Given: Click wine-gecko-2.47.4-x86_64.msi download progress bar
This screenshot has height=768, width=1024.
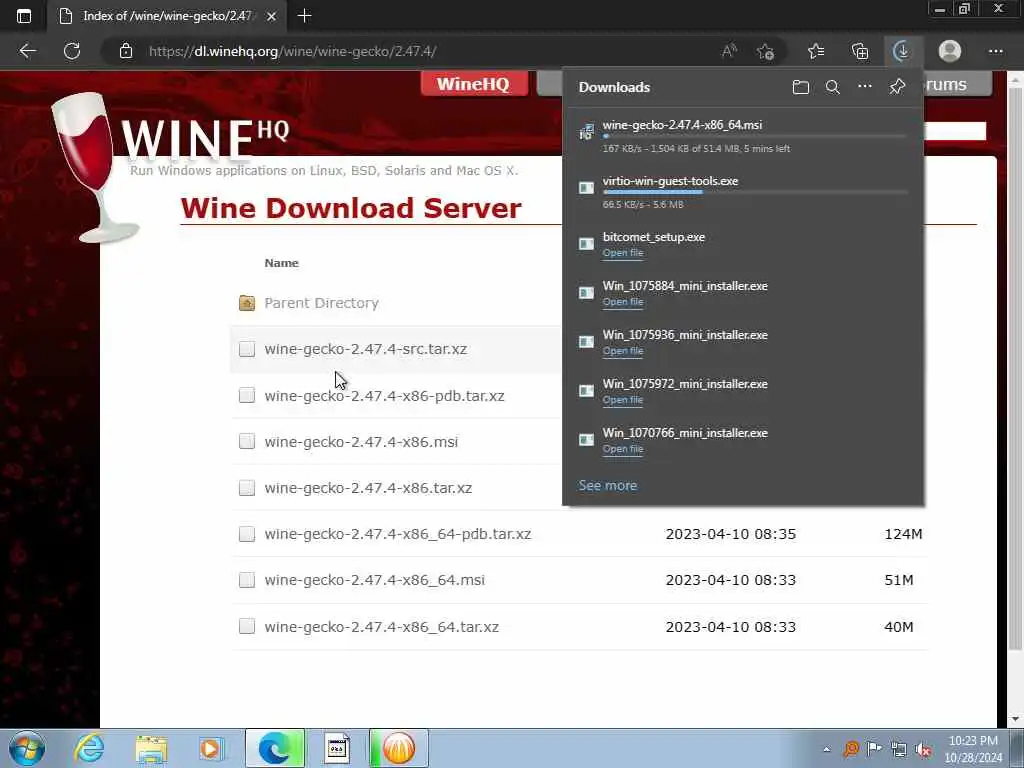Looking at the screenshot, I should coord(754,136).
